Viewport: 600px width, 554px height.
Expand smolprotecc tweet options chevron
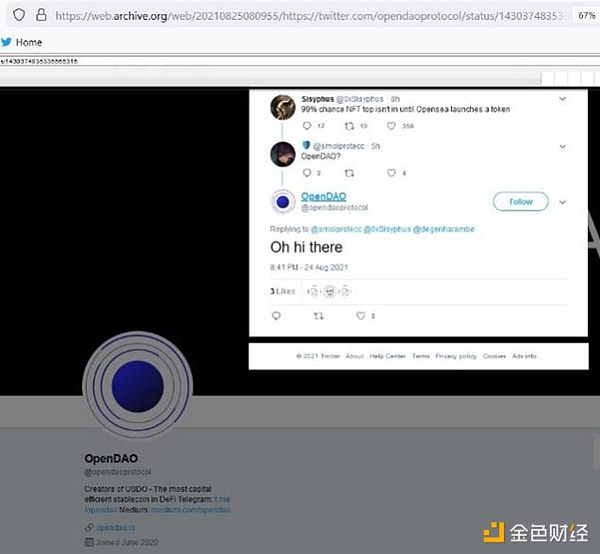561,146
